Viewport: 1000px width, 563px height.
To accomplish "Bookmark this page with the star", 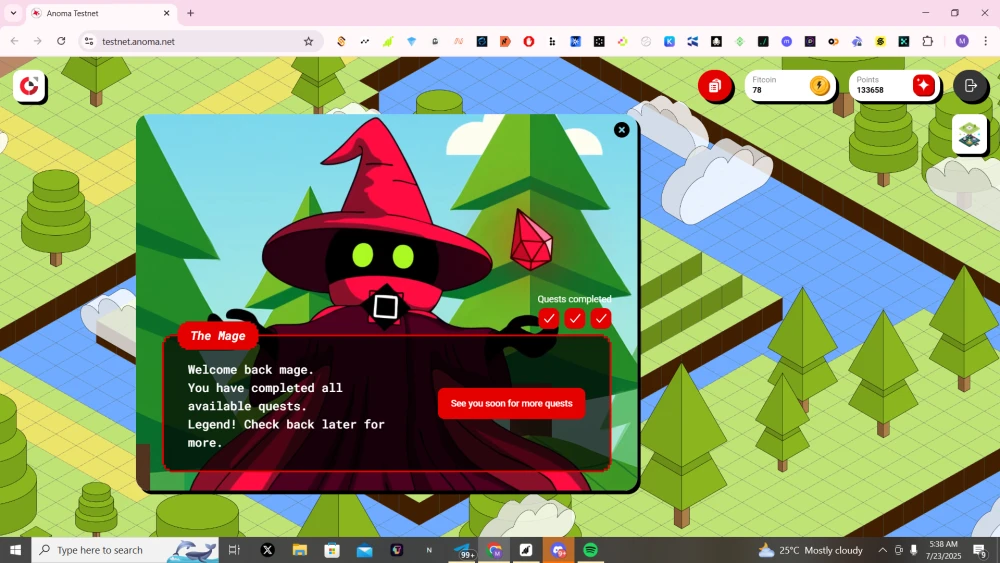I will click(x=308, y=41).
